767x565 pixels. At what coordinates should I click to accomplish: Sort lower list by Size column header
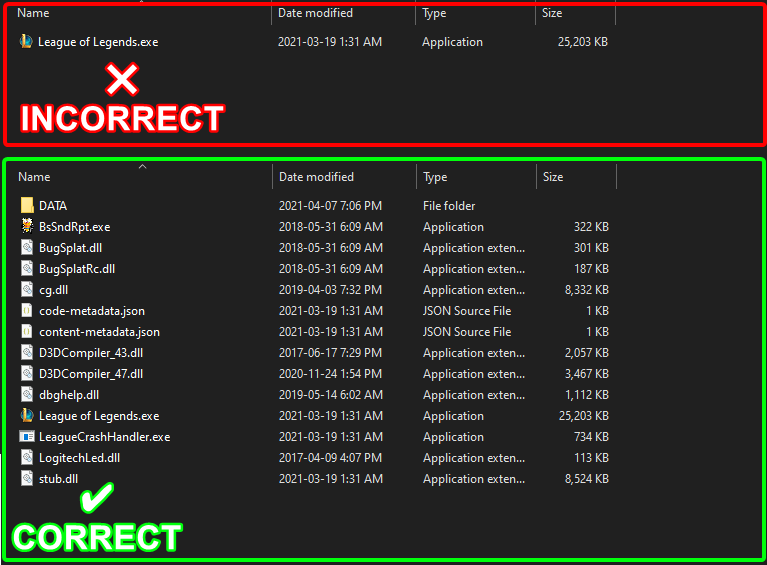[553, 177]
